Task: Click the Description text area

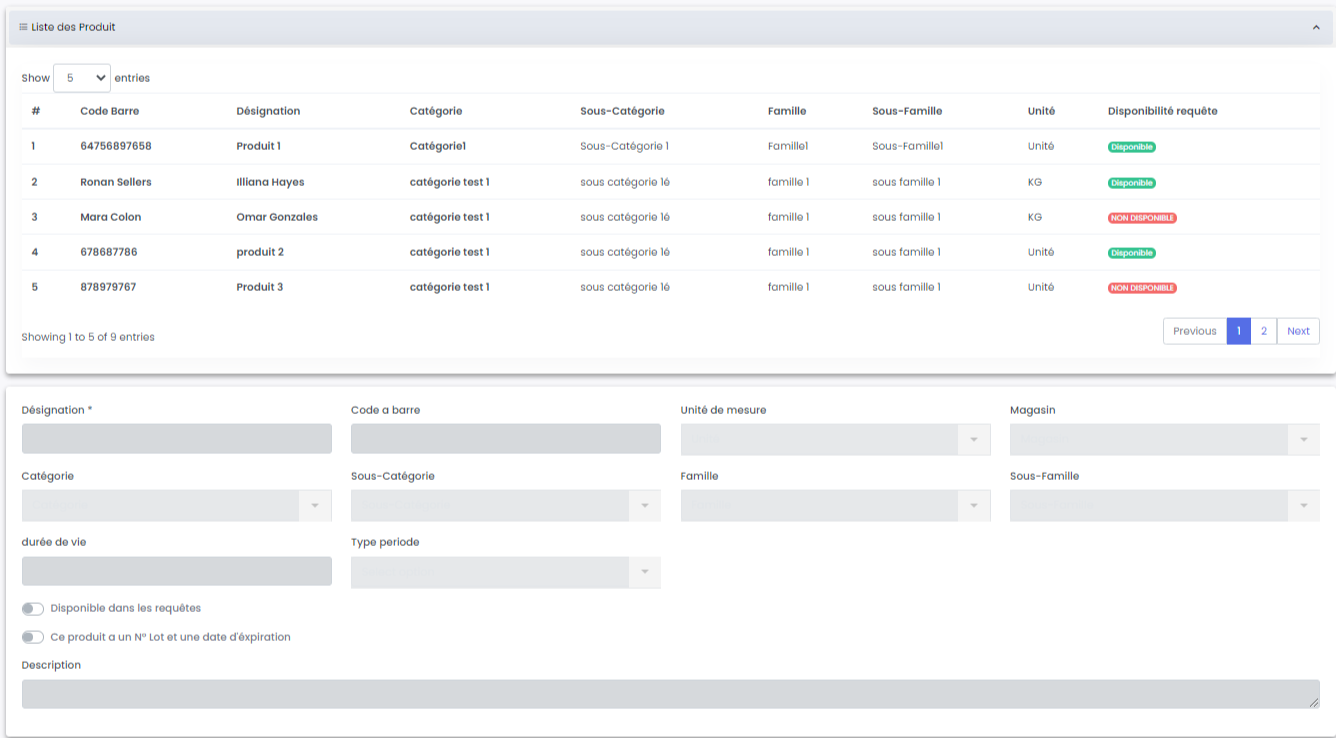Action: click(x=670, y=694)
